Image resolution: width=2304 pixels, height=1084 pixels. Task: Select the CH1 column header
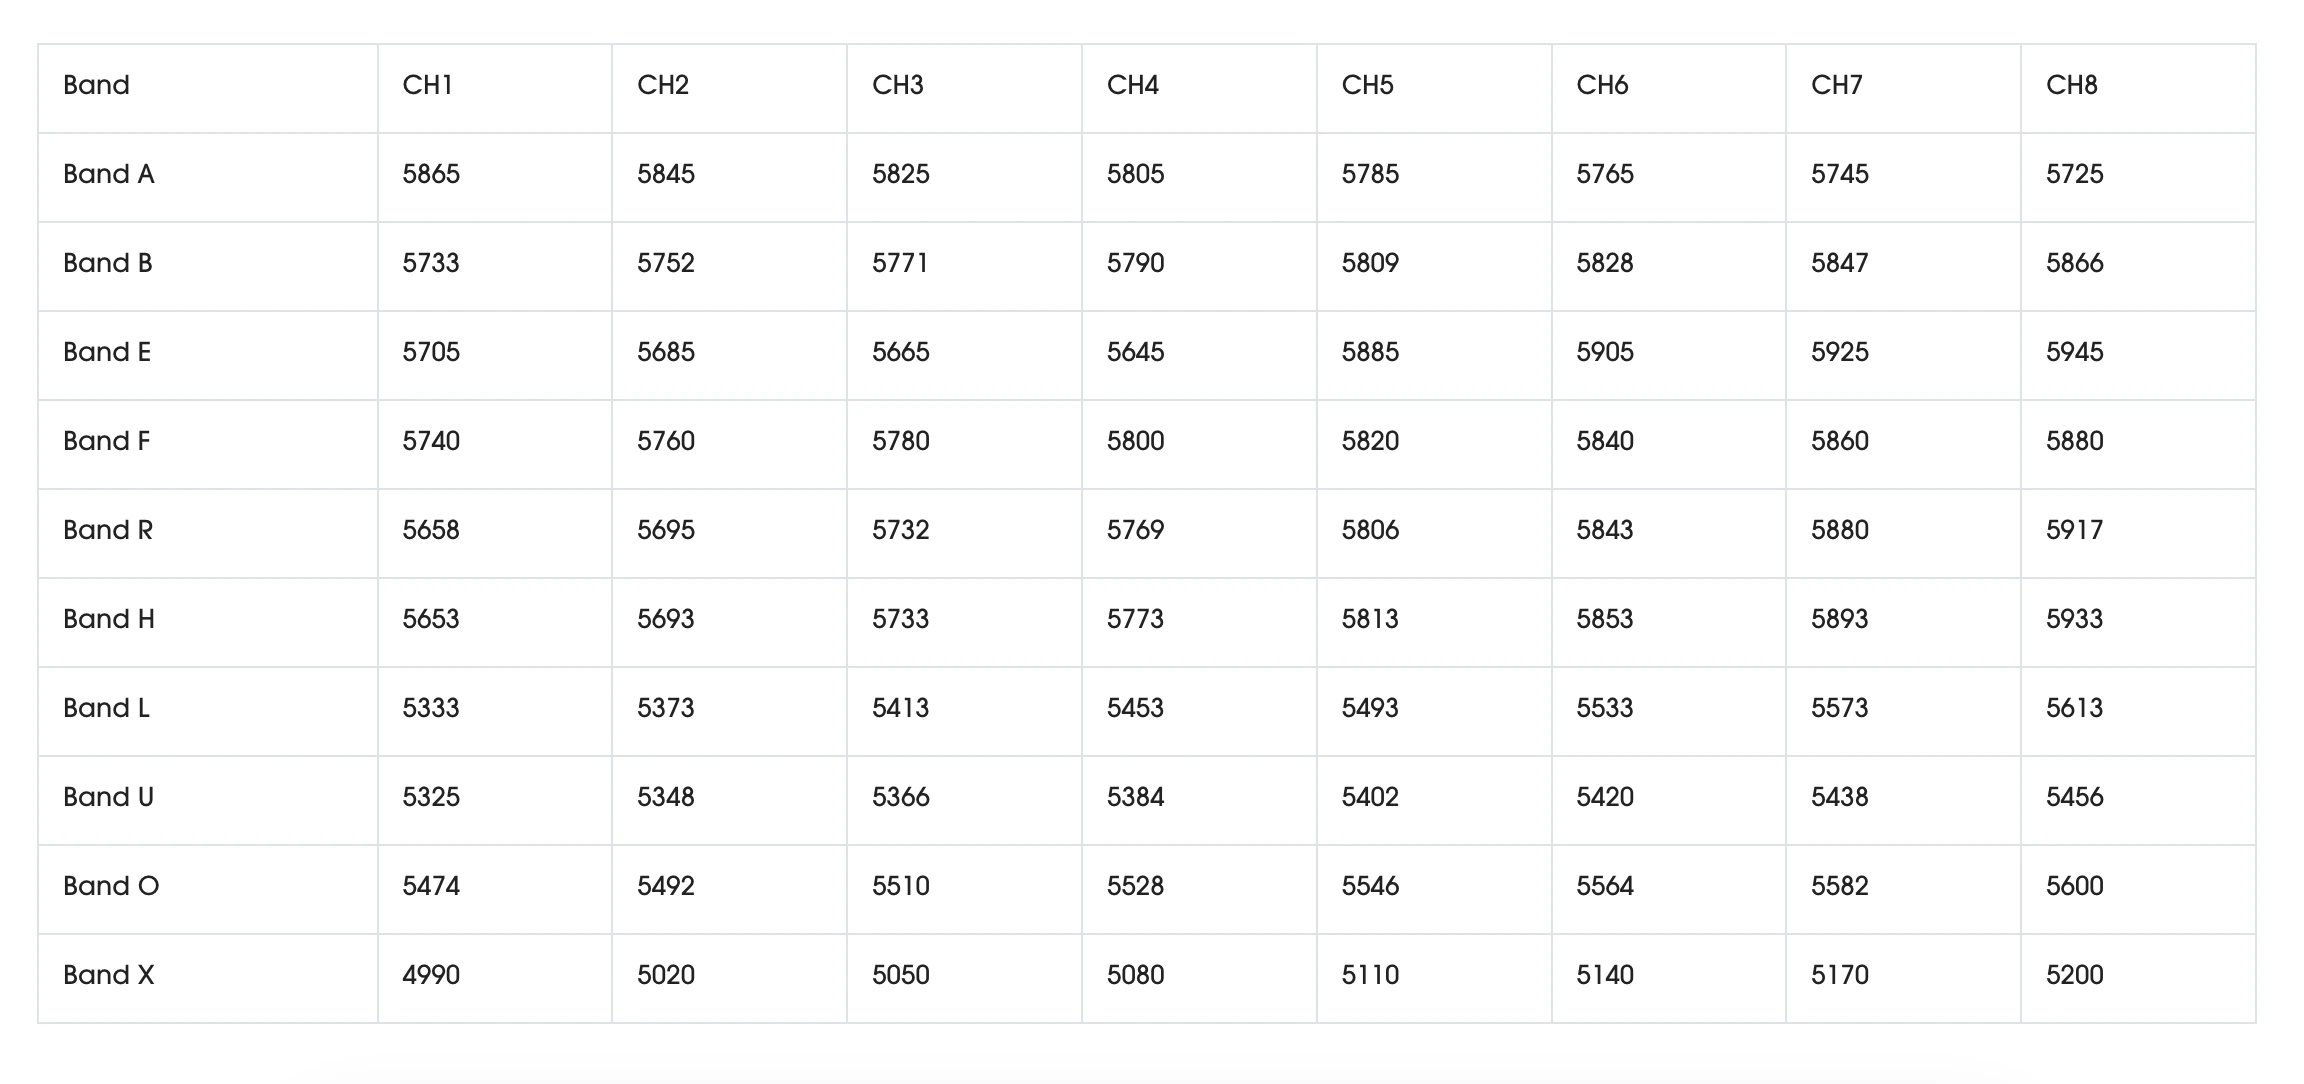[x=428, y=85]
